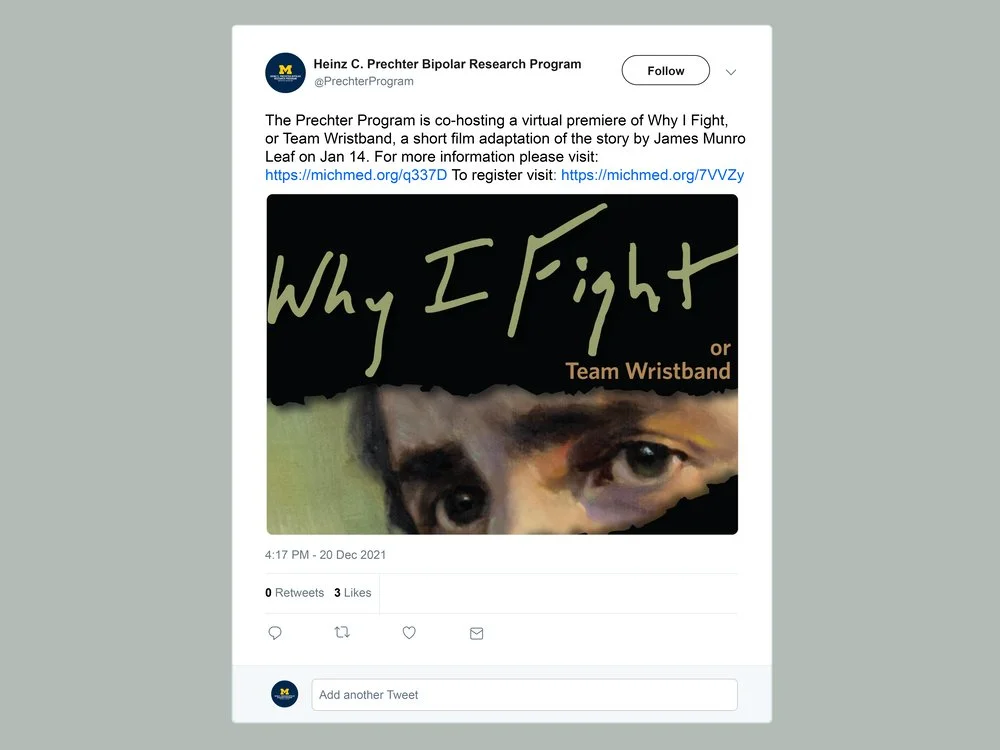
Task: Click the 4:17 PM tweet timestamp
Action: point(325,555)
